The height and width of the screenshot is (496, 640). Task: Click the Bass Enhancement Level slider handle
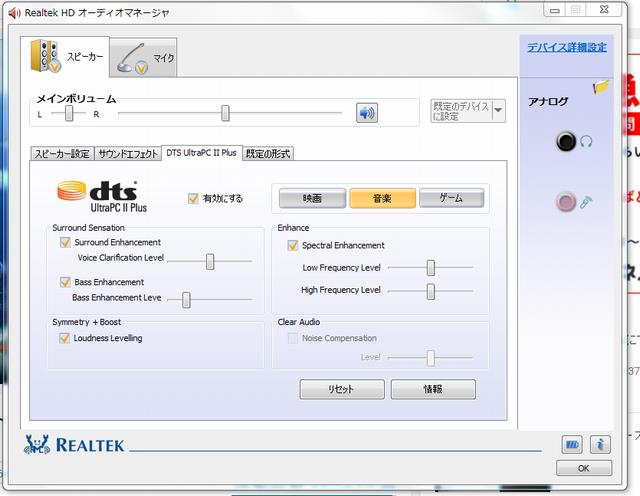(186, 300)
